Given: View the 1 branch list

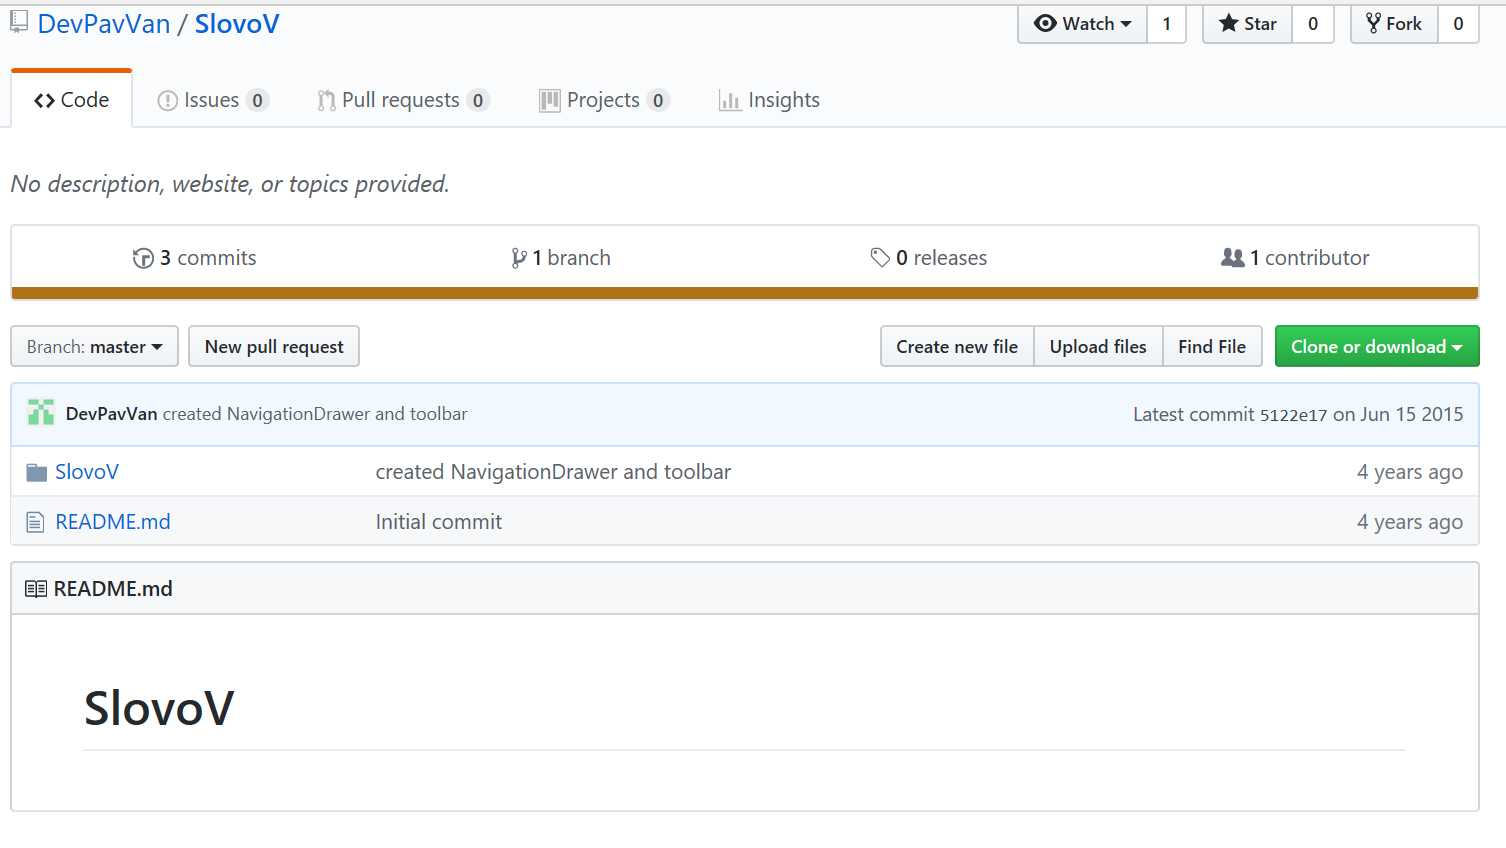Looking at the screenshot, I should tap(560, 258).
